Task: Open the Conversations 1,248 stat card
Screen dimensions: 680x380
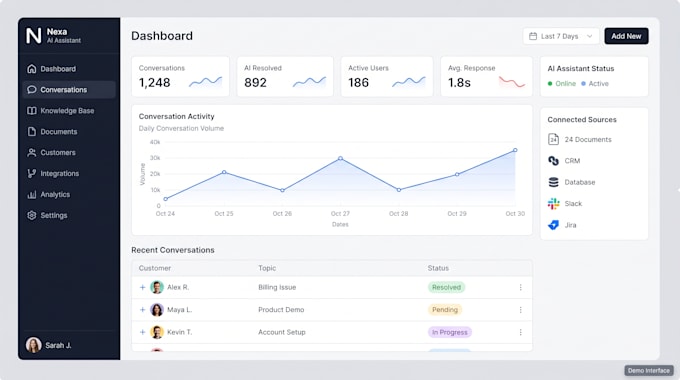Action: pos(180,76)
